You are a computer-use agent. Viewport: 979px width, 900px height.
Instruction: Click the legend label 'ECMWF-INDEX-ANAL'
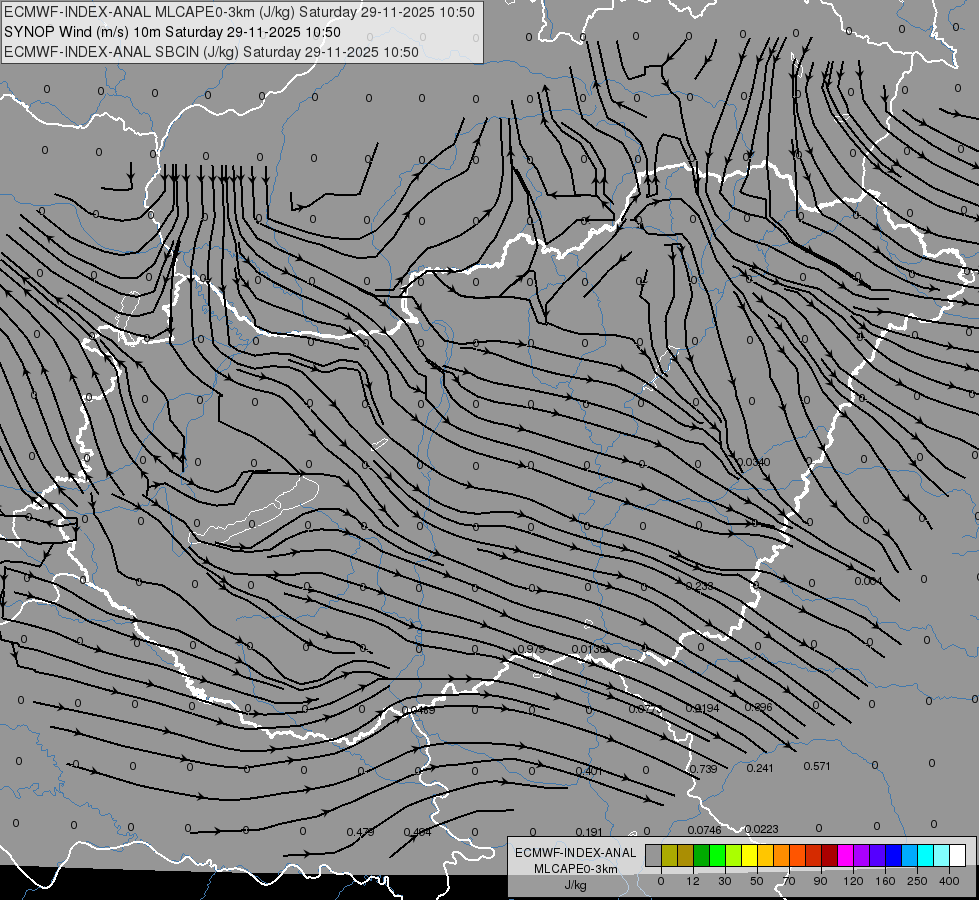click(576, 853)
